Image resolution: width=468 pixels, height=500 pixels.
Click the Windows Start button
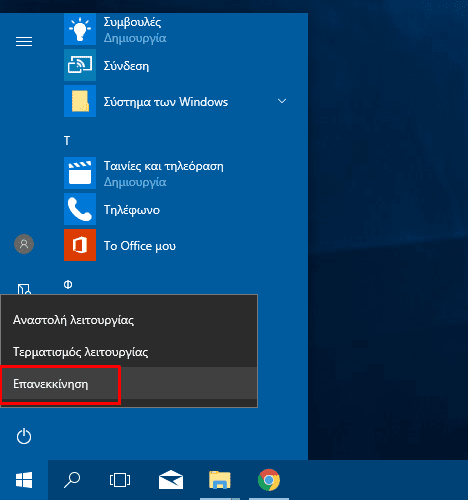pyautogui.click(x=24, y=480)
